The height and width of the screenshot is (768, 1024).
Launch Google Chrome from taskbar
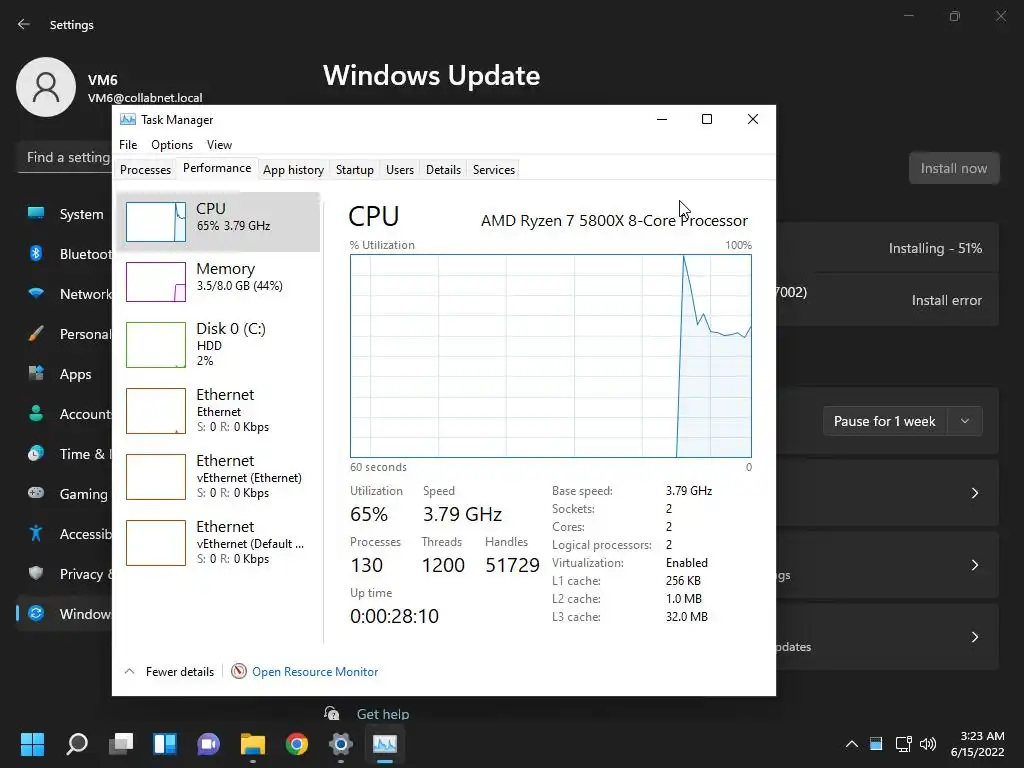[x=297, y=744]
